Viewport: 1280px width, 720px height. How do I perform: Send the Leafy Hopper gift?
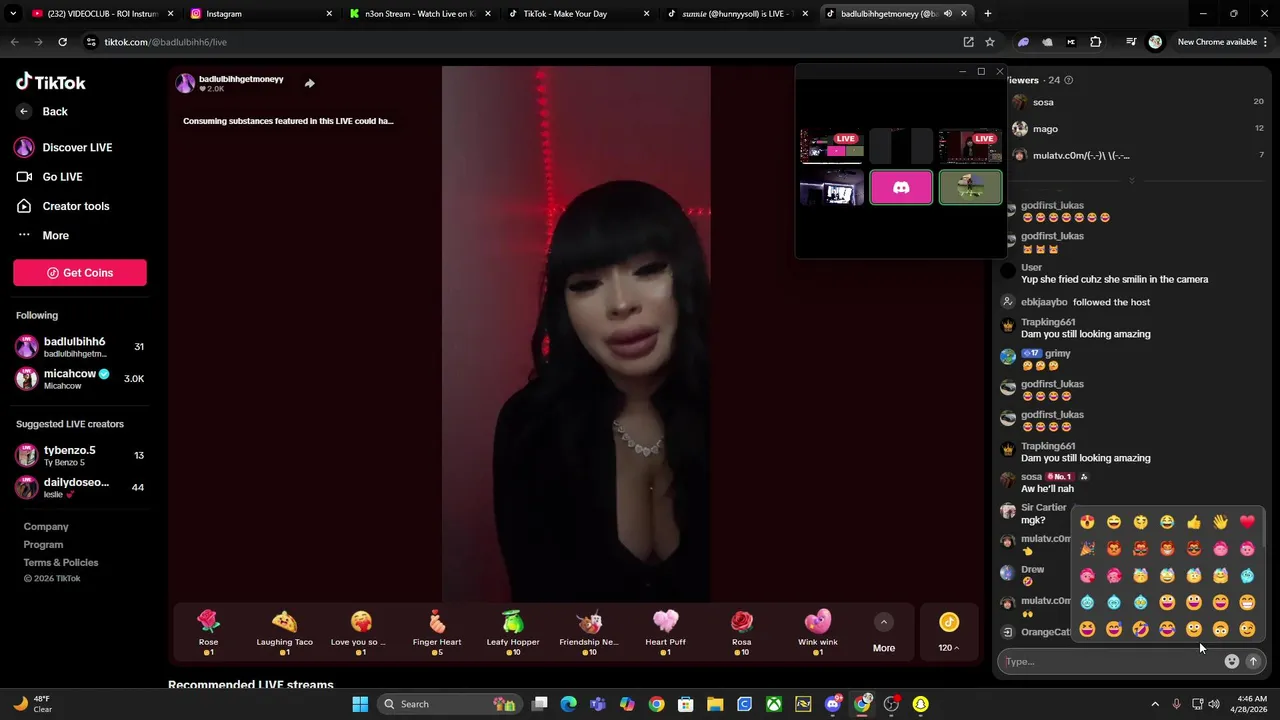coord(513,632)
